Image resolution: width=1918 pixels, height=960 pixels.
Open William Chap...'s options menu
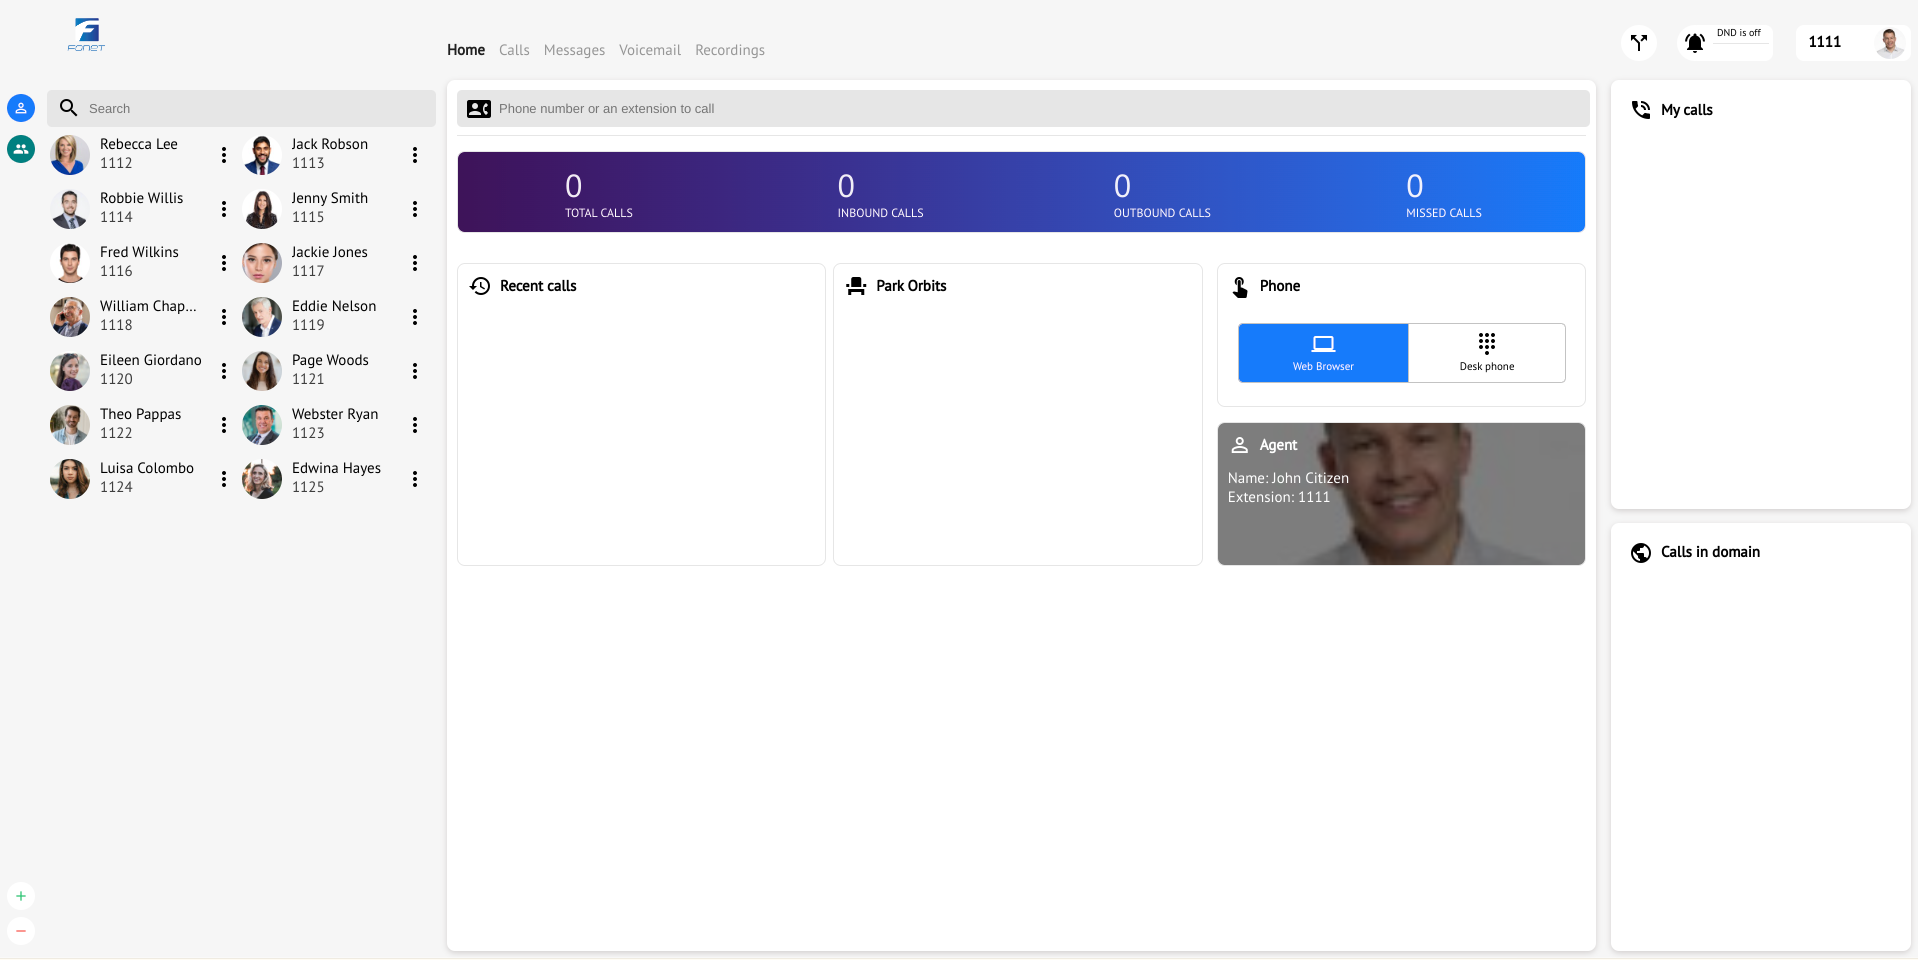click(x=224, y=317)
